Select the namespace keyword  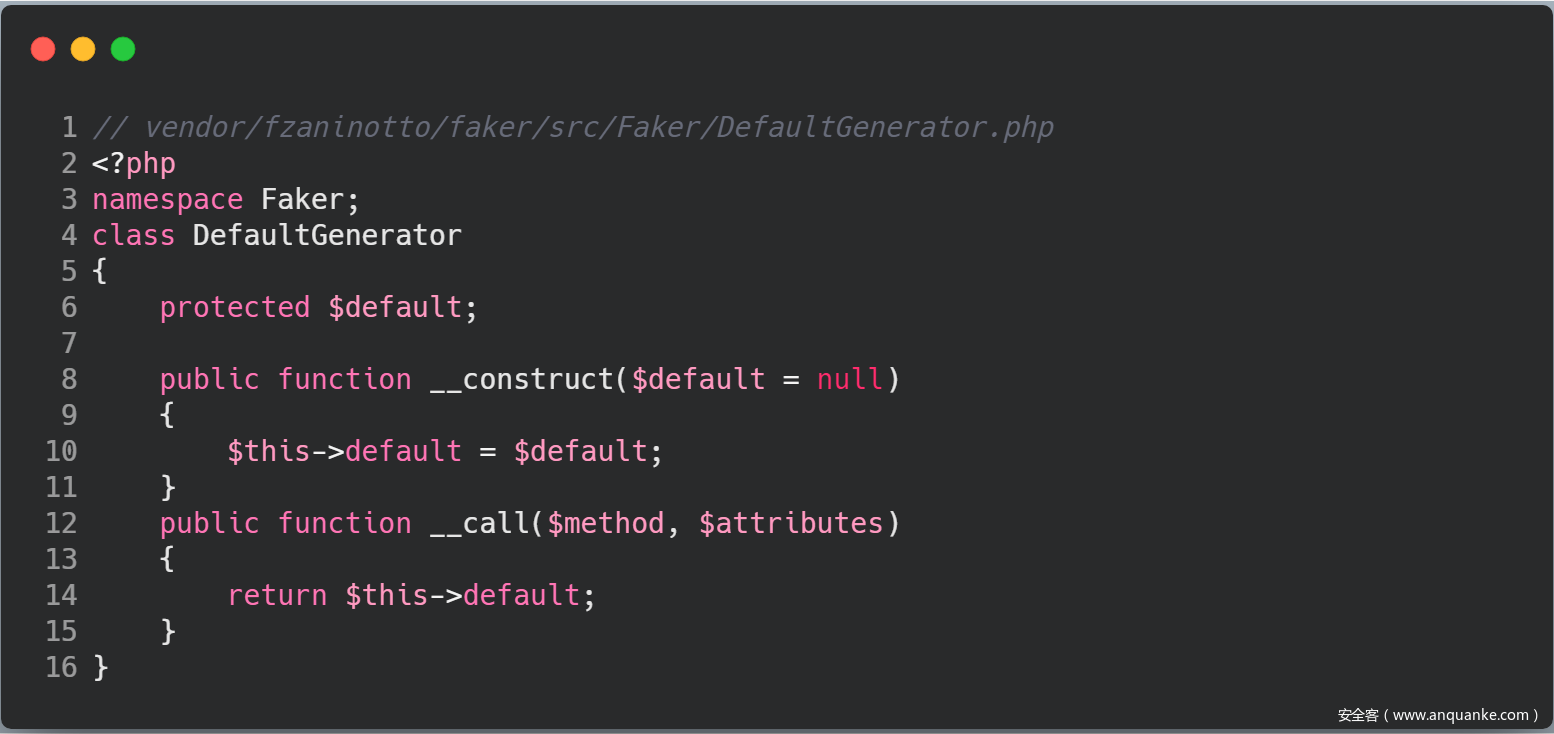167,199
